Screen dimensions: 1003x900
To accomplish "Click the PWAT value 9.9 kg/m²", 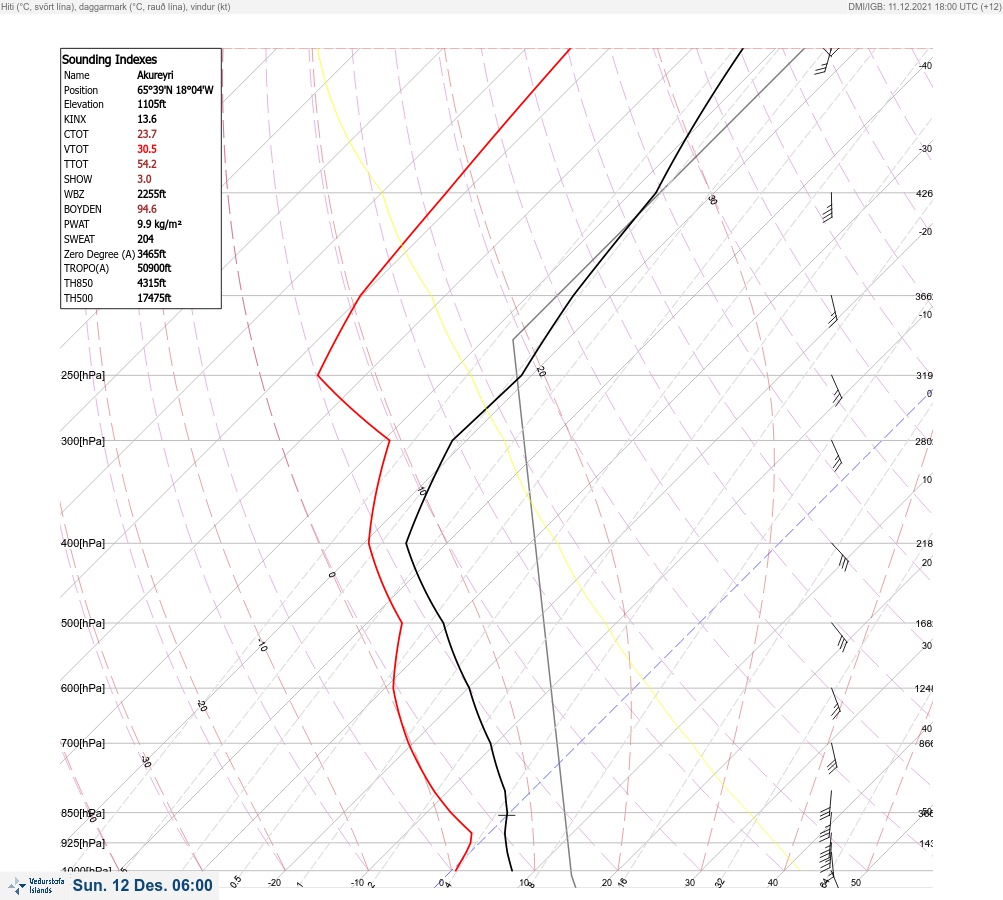I will pos(160,224).
